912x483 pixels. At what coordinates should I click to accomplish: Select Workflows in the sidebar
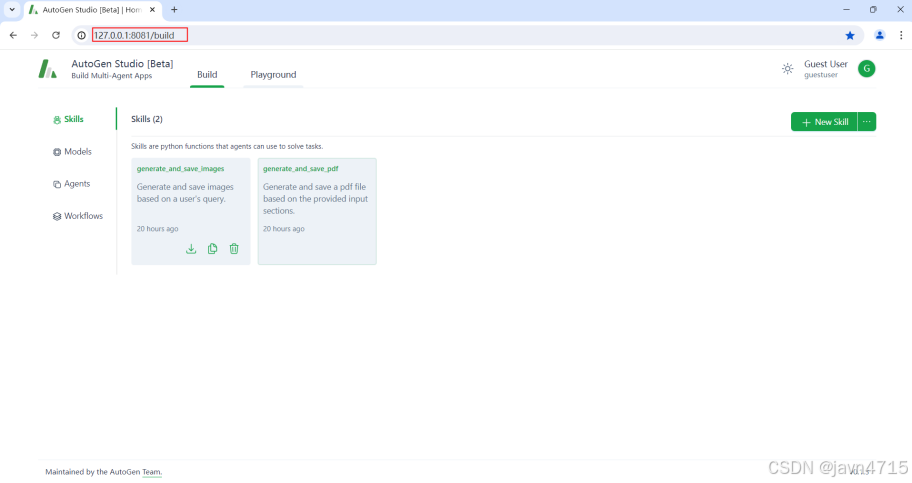click(78, 216)
